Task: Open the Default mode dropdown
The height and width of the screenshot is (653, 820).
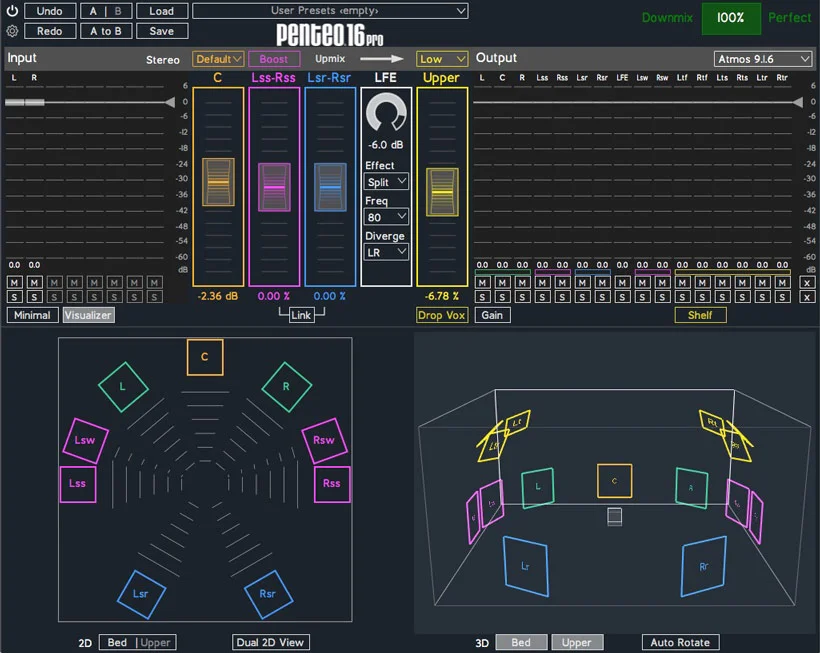Action: 218,59
